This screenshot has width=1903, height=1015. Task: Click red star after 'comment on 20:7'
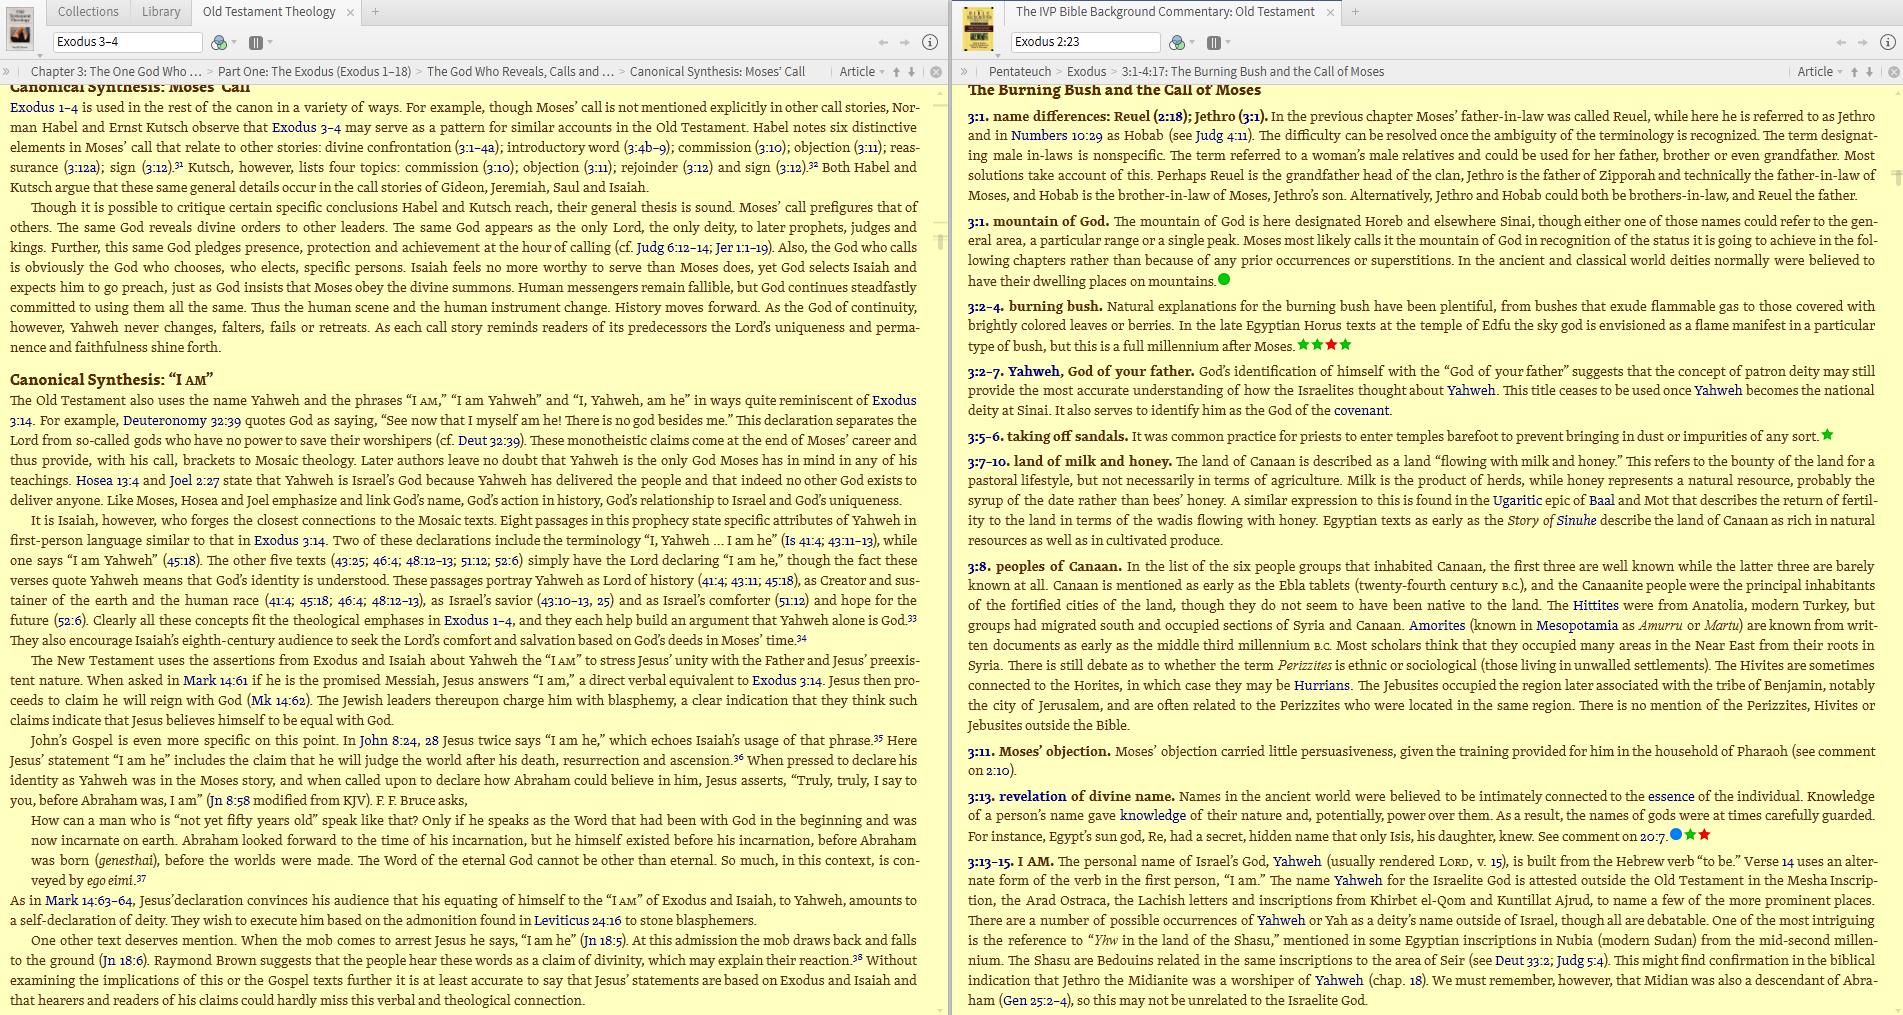[x=1704, y=835]
